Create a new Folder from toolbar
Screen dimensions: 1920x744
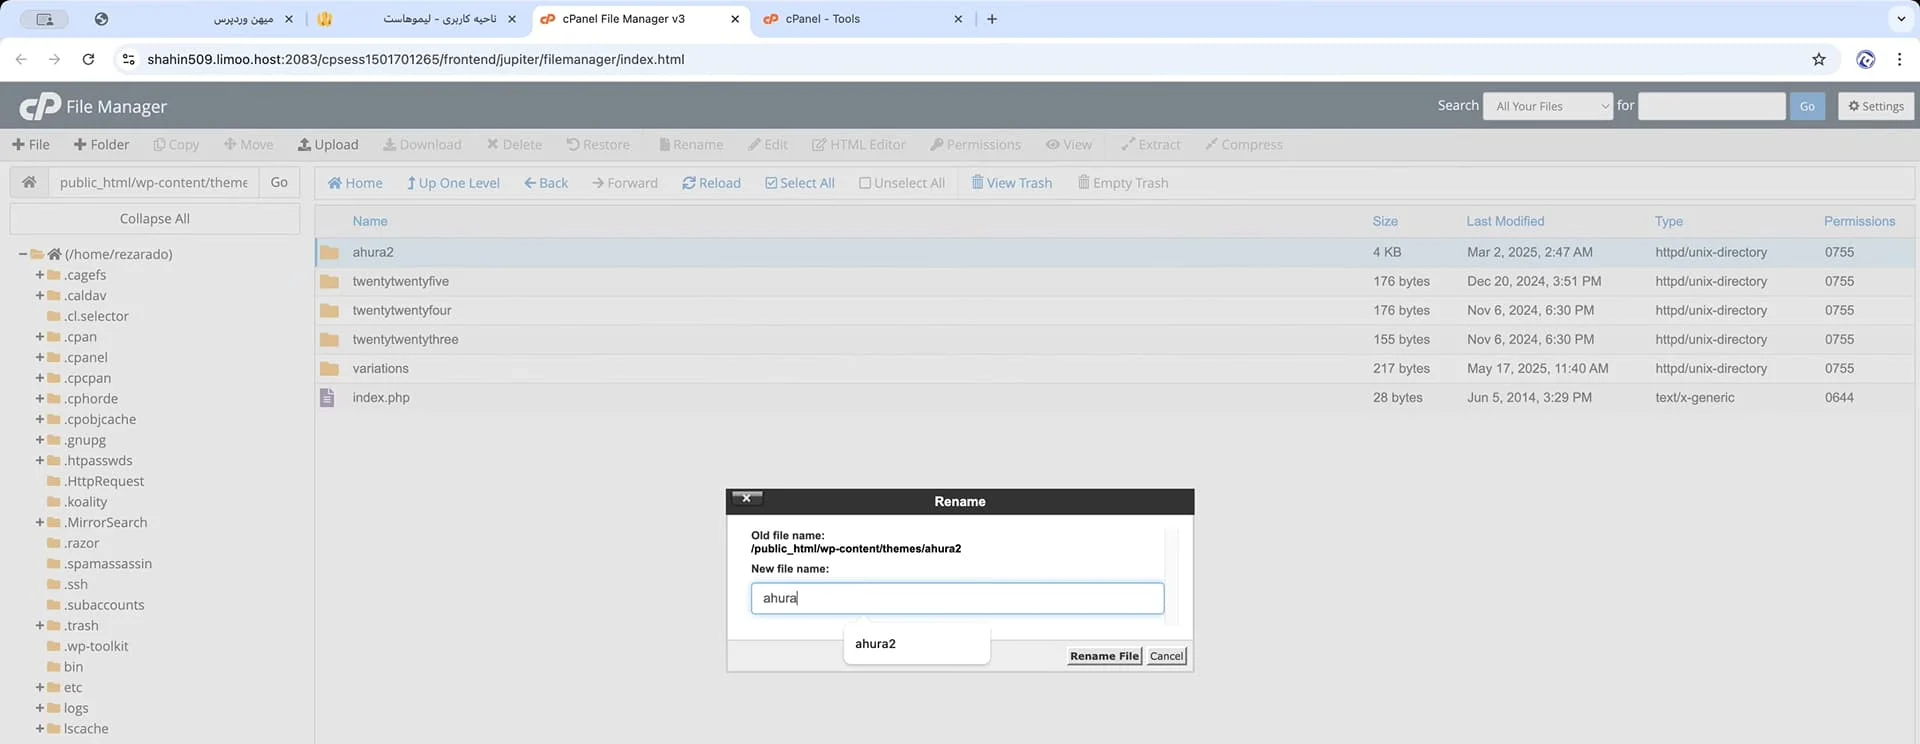(x=101, y=144)
